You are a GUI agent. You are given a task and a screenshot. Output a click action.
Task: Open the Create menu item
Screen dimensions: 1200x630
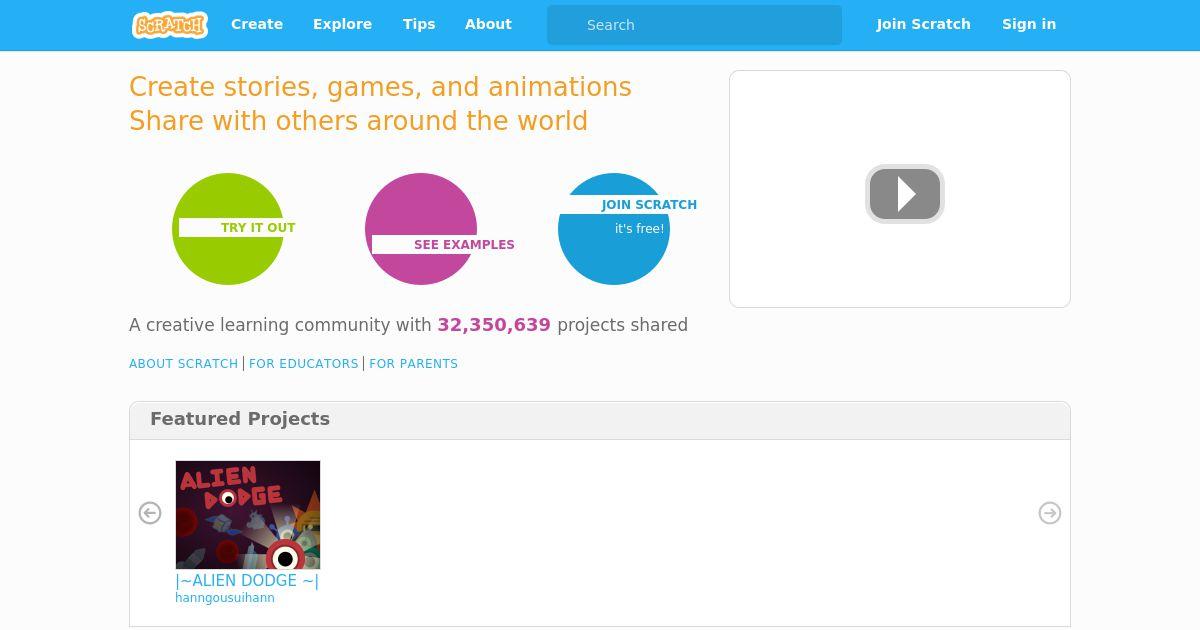(257, 24)
